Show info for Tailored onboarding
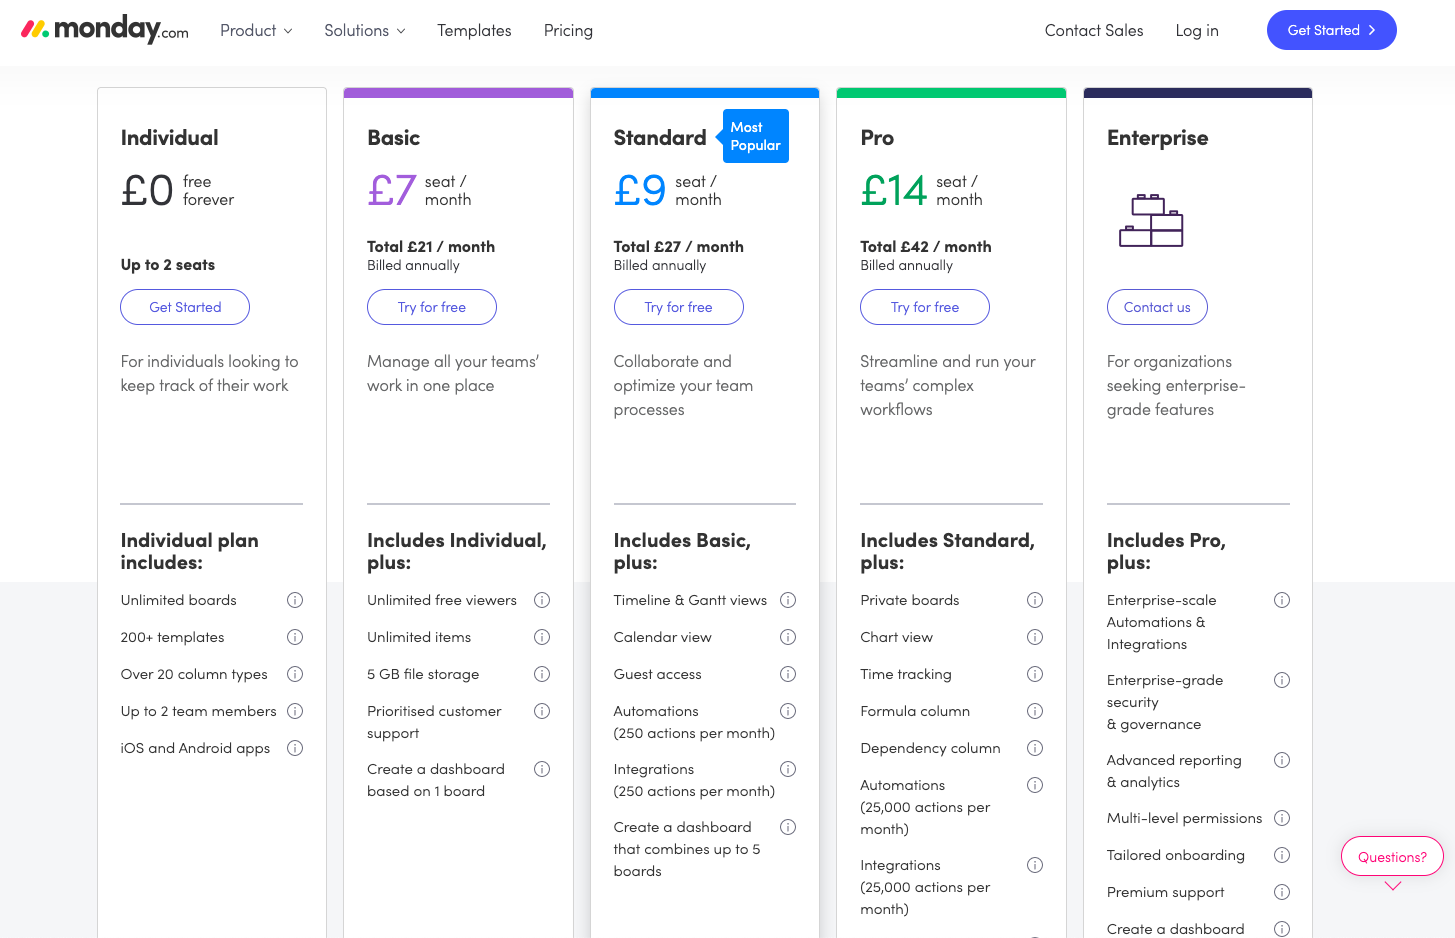The image size is (1455, 938). point(1282,855)
